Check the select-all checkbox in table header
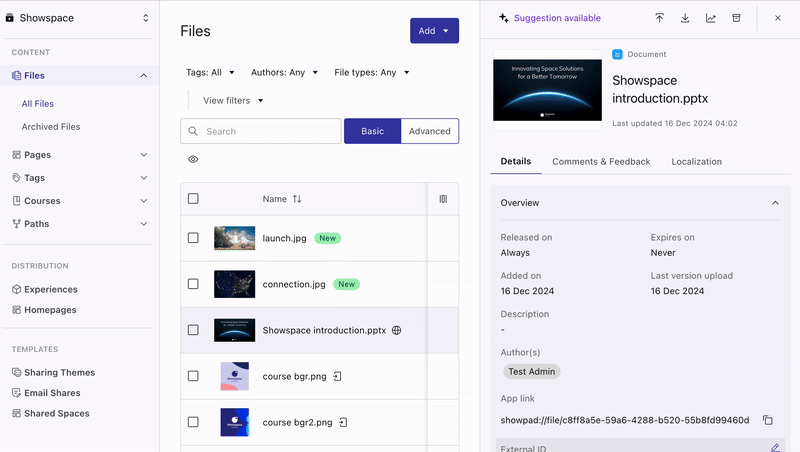This screenshot has height=452, width=800. point(193,198)
